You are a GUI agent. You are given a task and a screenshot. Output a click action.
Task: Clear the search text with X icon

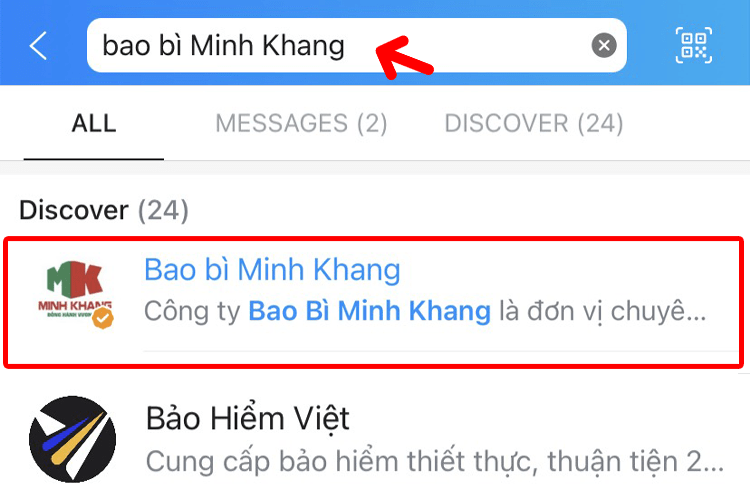(604, 45)
